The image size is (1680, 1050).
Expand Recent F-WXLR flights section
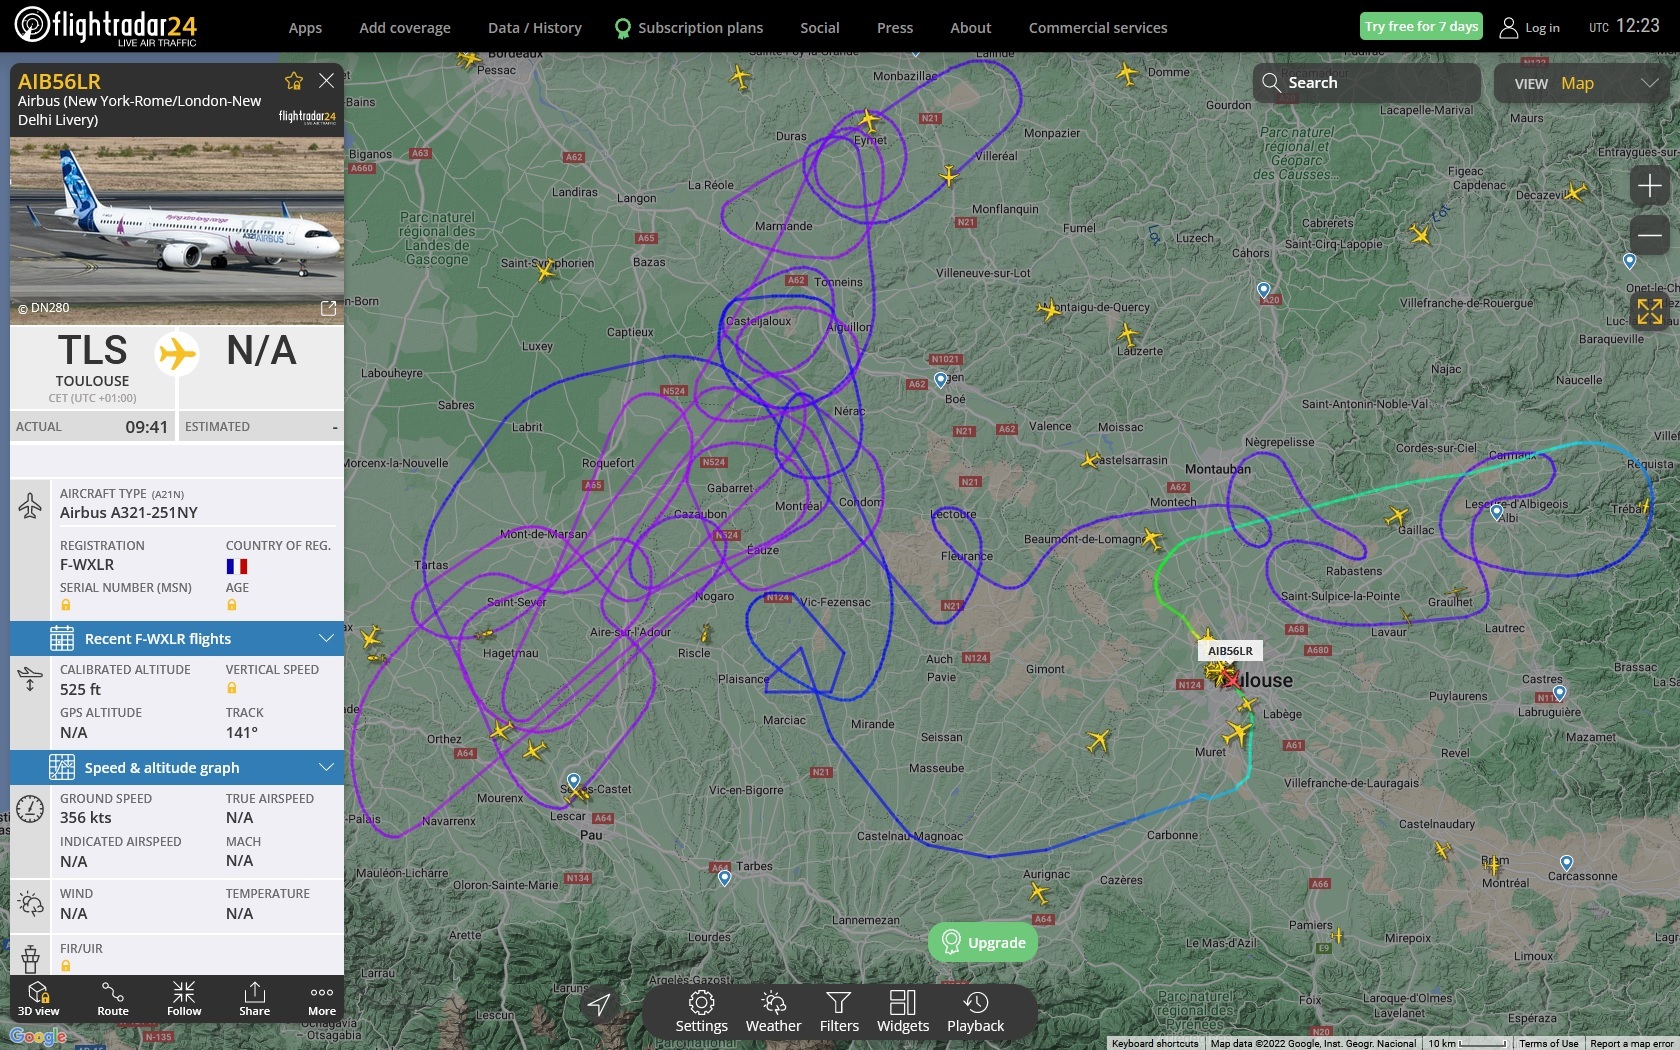177,638
